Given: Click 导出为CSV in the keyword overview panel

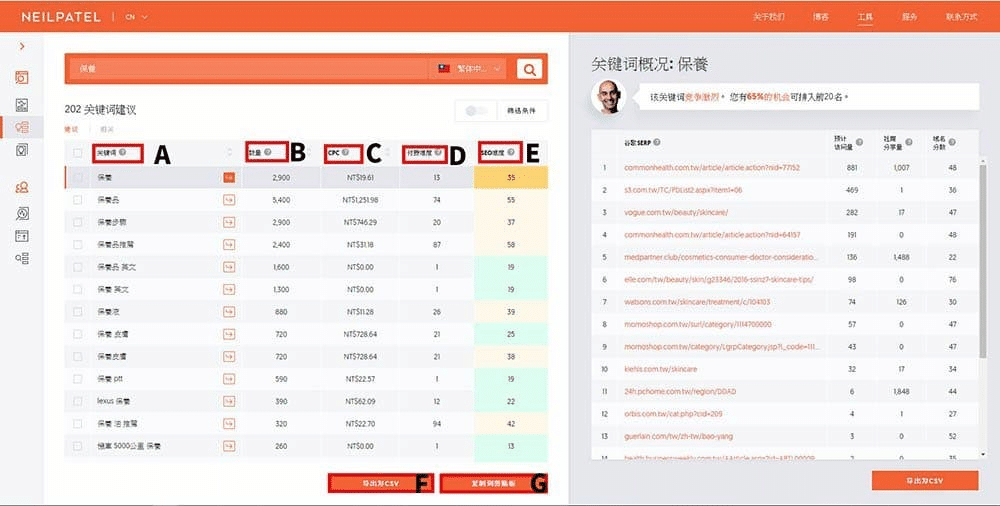Looking at the screenshot, I should [925, 480].
